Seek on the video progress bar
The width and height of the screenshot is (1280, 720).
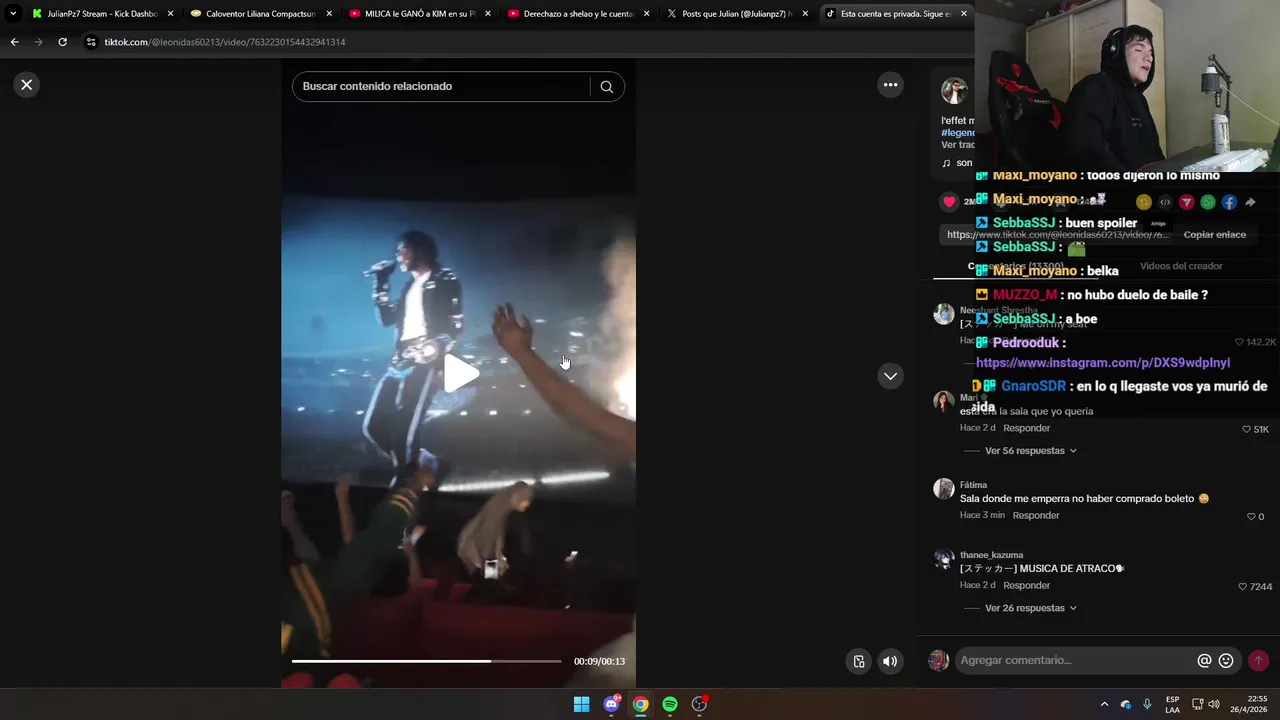click(x=426, y=661)
